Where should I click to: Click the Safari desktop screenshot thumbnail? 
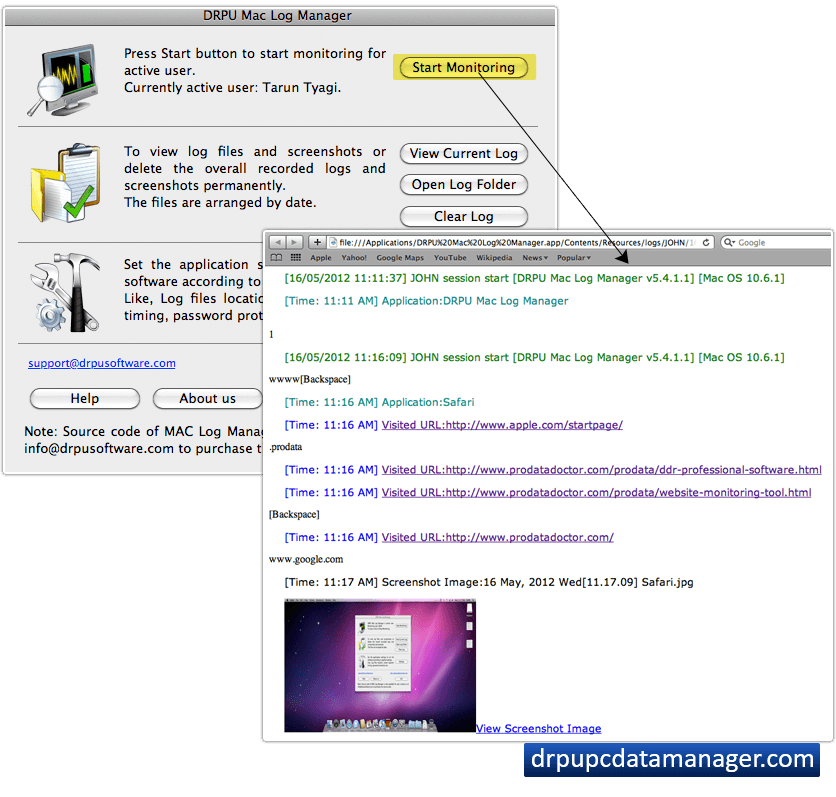coord(380,665)
